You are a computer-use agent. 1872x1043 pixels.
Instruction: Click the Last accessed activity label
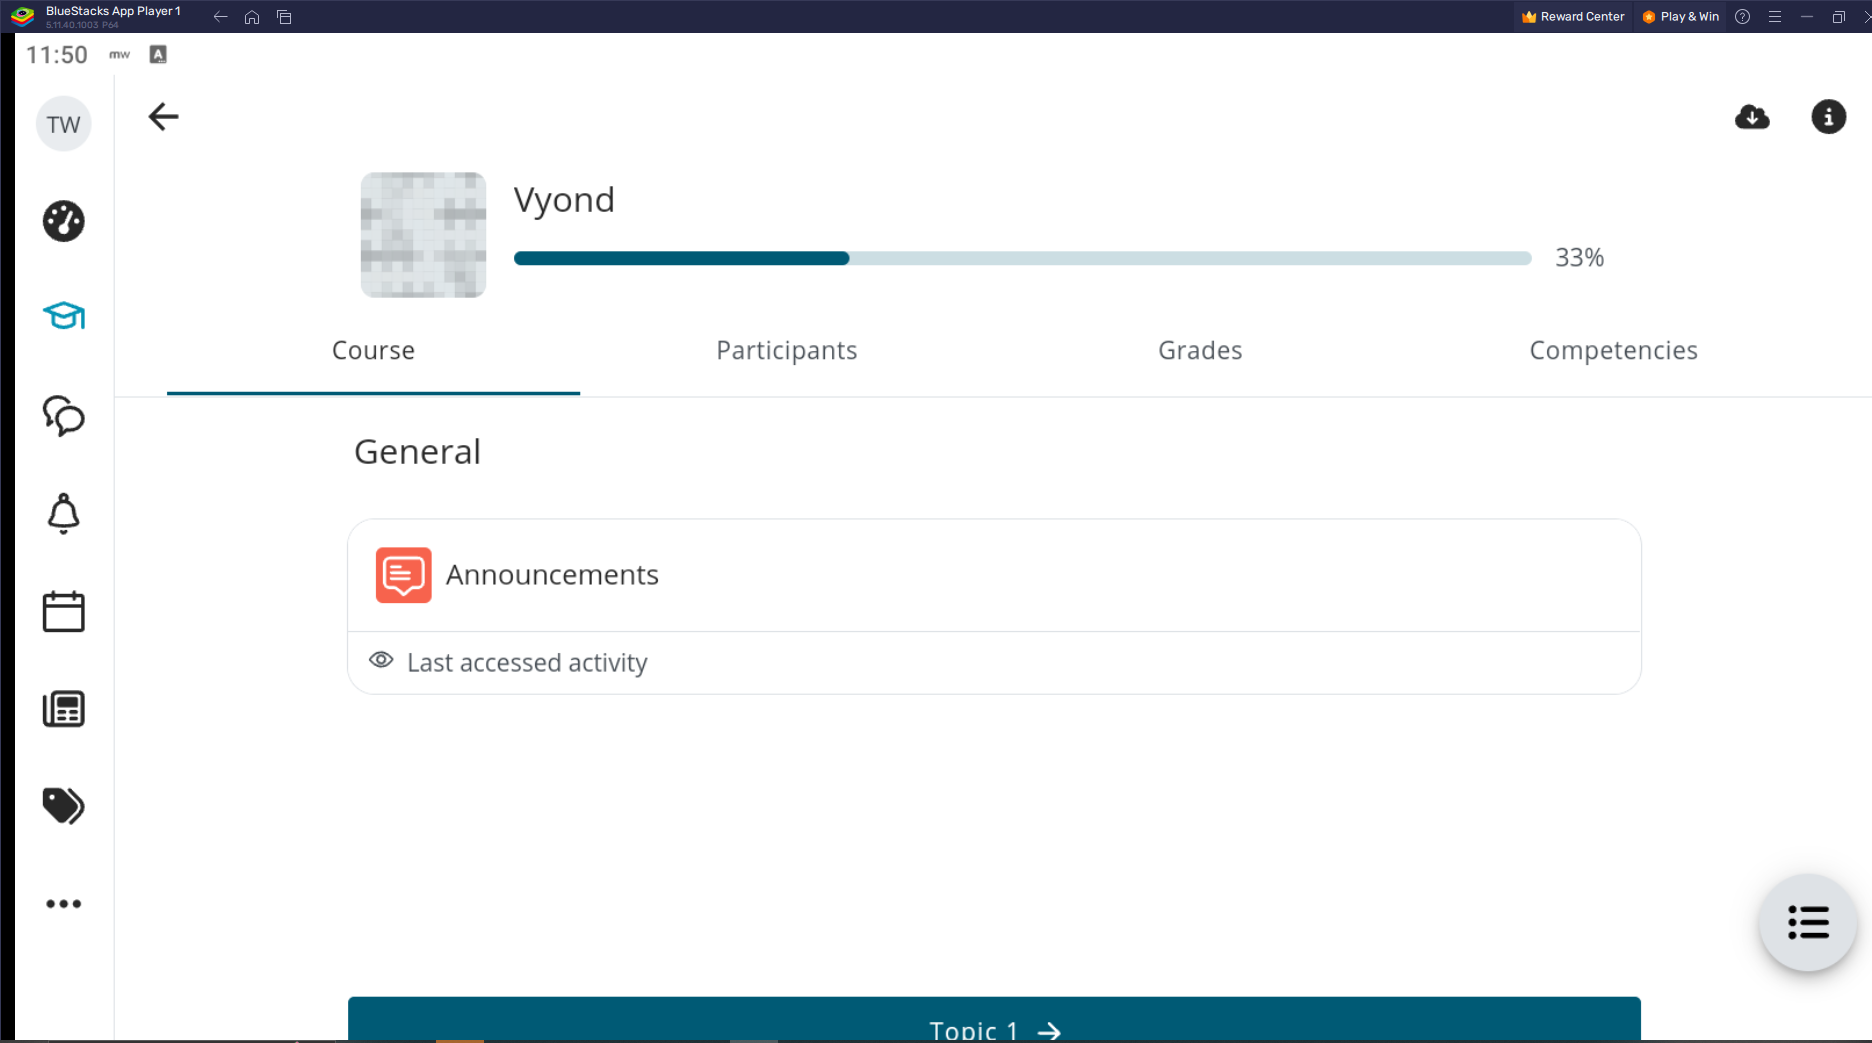click(x=527, y=662)
